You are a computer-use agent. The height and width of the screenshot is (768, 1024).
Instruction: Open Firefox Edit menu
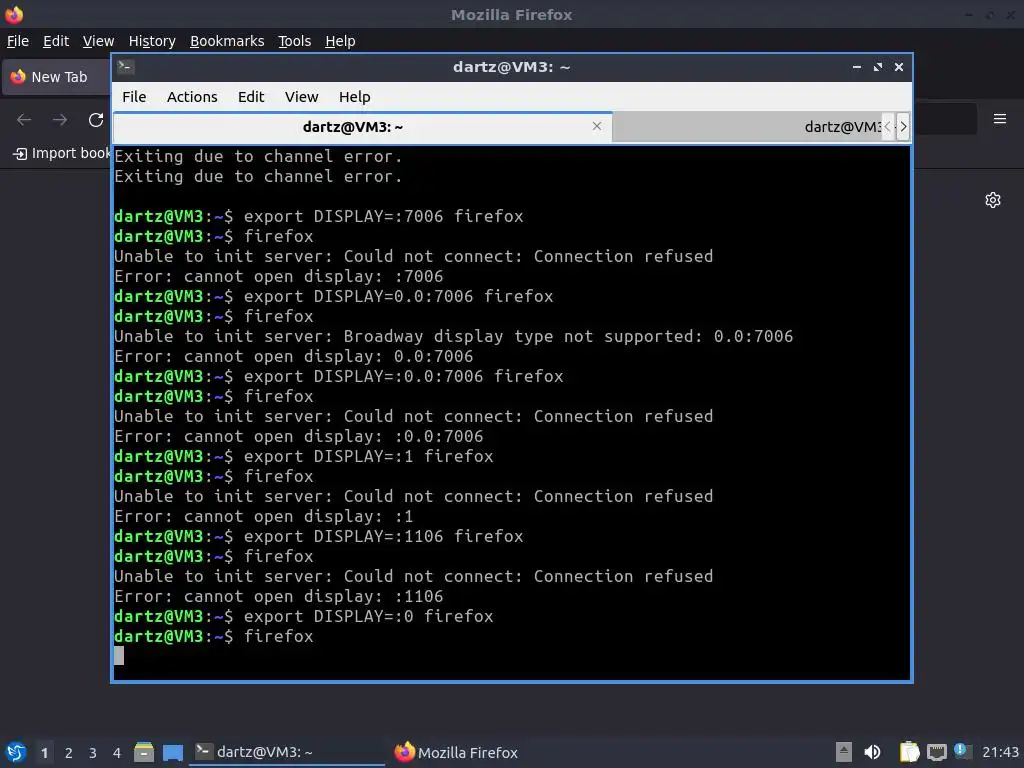click(x=56, y=41)
